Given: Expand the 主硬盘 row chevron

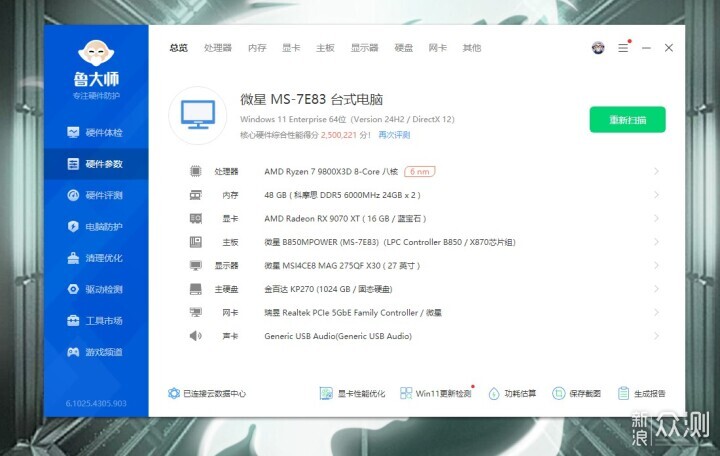Looking at the screenshot, I should point(657,289).
